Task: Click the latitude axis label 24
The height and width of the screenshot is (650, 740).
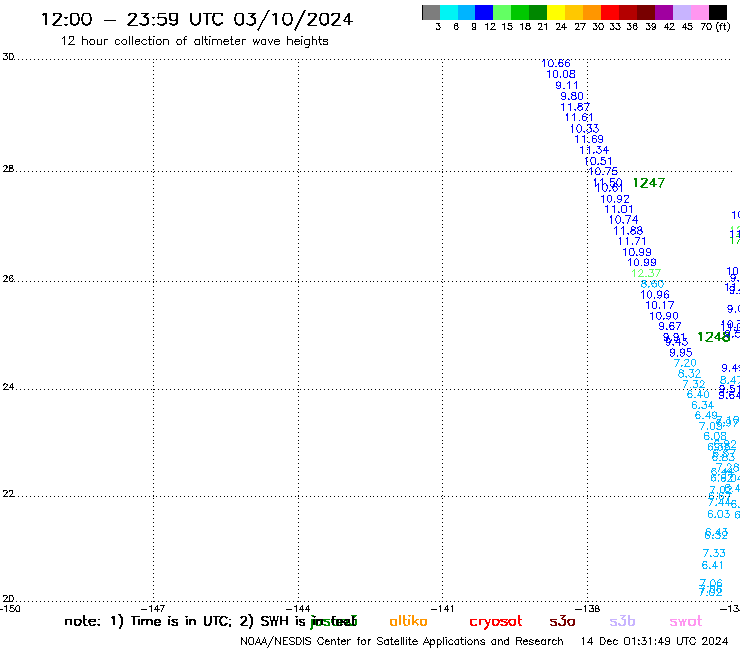Action: (8, 387)
